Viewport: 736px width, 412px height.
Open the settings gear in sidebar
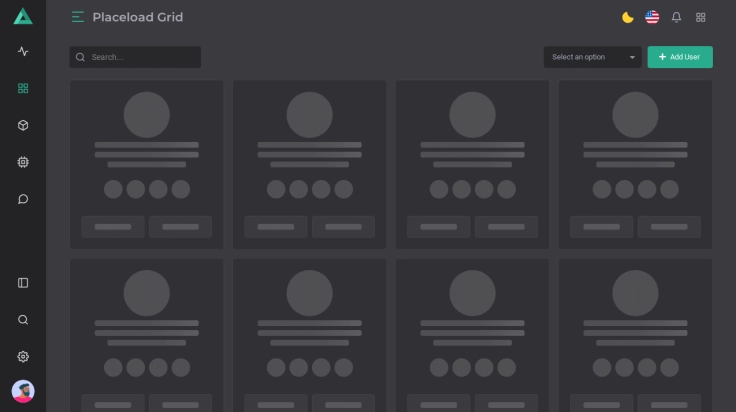(x=23, y=357)
